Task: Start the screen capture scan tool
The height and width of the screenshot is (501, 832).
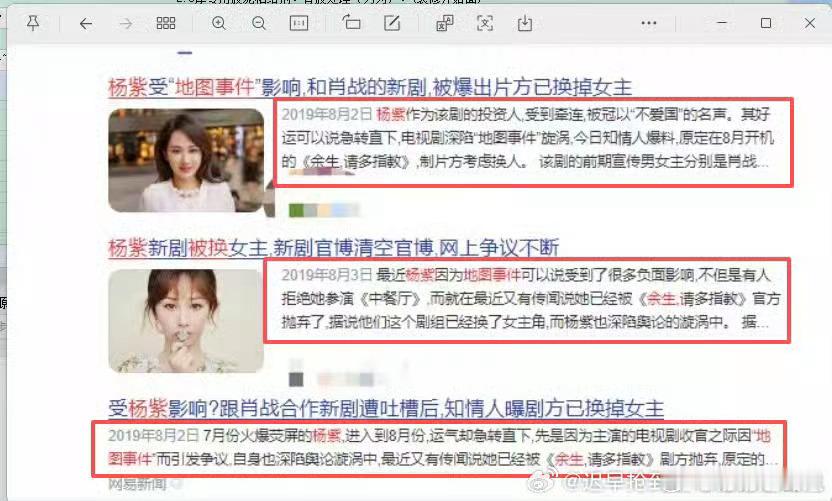Action: point(484,23)
